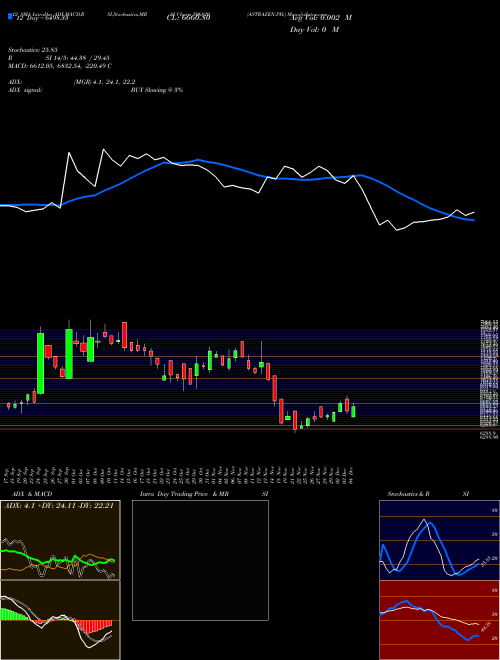The image size is (500, 660).
Task: Click the 'Day Vol: 0 M' label
Action: click(314, 30)
